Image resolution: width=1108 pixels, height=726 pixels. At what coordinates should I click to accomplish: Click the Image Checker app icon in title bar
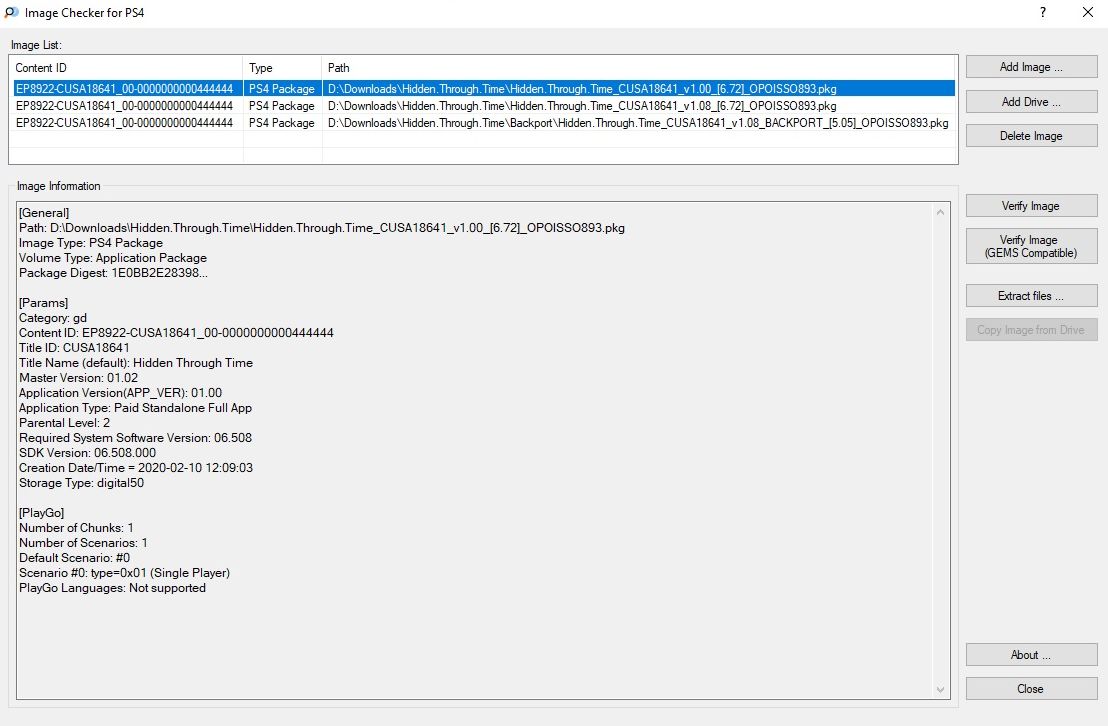click(11, 12)
